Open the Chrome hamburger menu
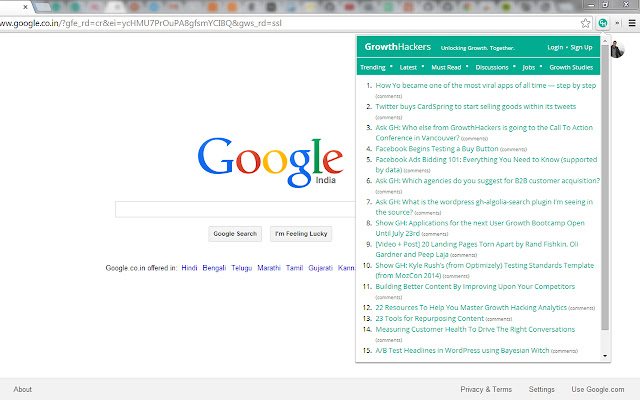The image size is (640, 400). pos(631,21)
